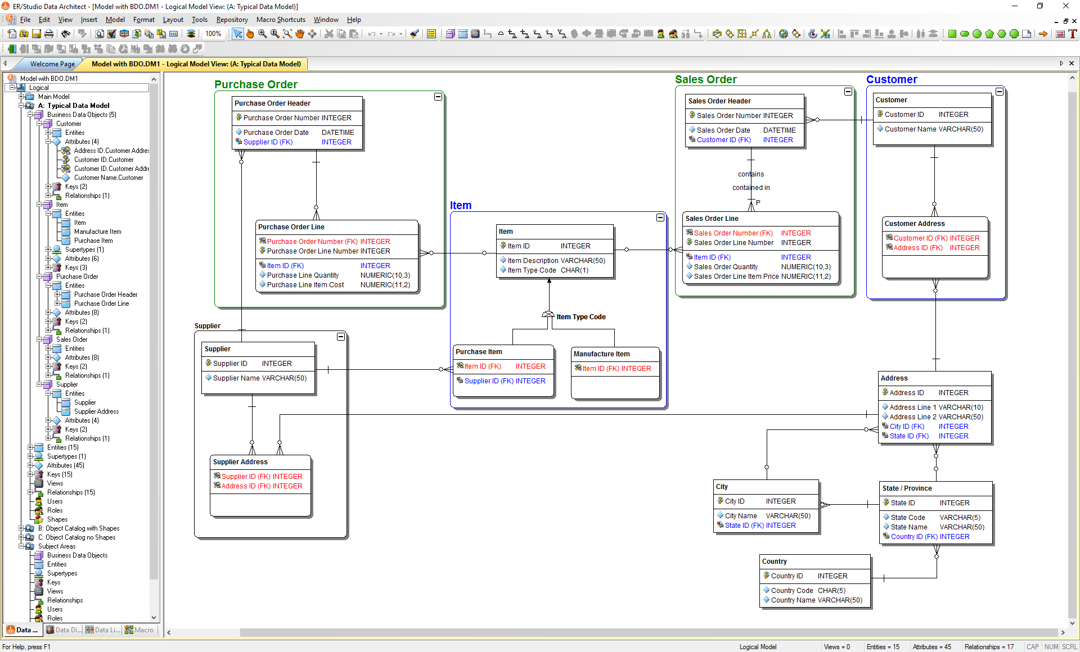Expand Keys (2) under Customer

click(x=48, y=187)
